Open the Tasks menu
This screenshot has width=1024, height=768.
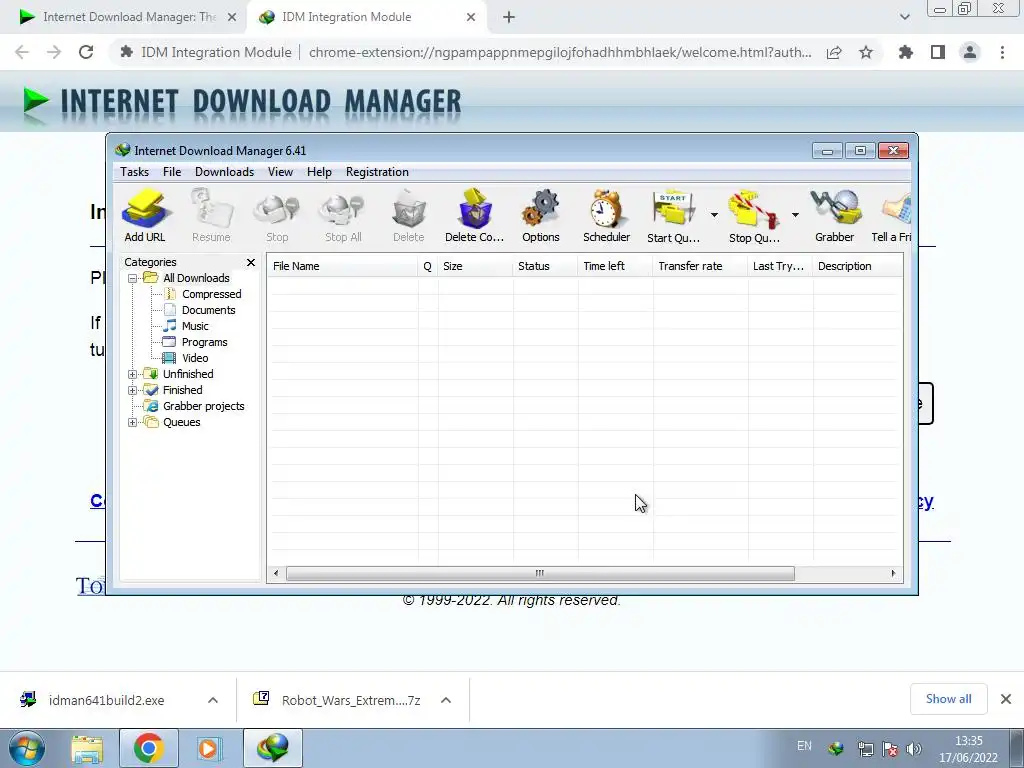(135, 172)
